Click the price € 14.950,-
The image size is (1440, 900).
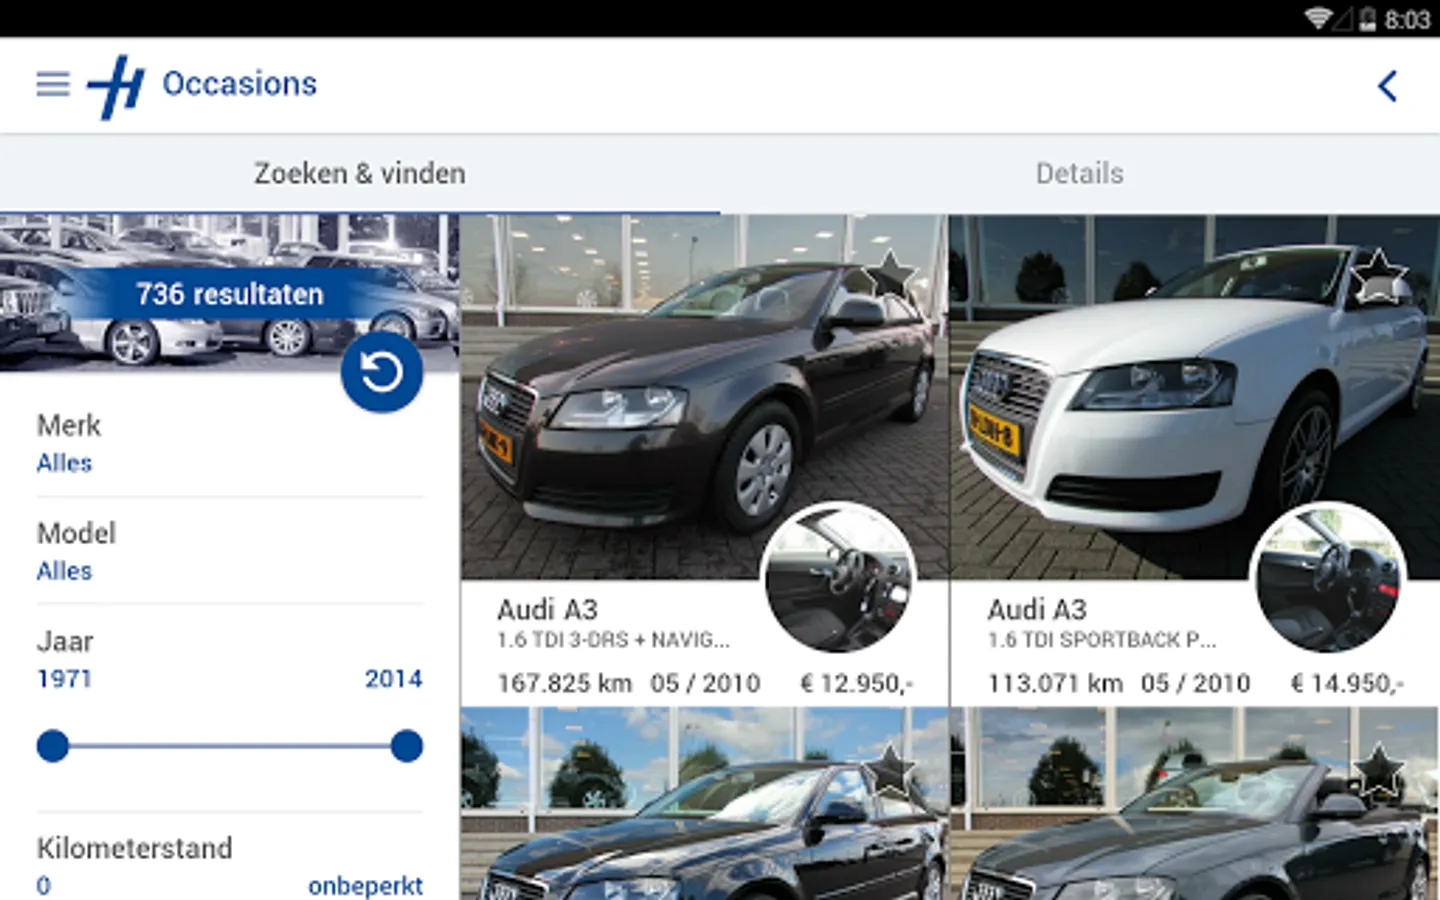point(1347,684)
